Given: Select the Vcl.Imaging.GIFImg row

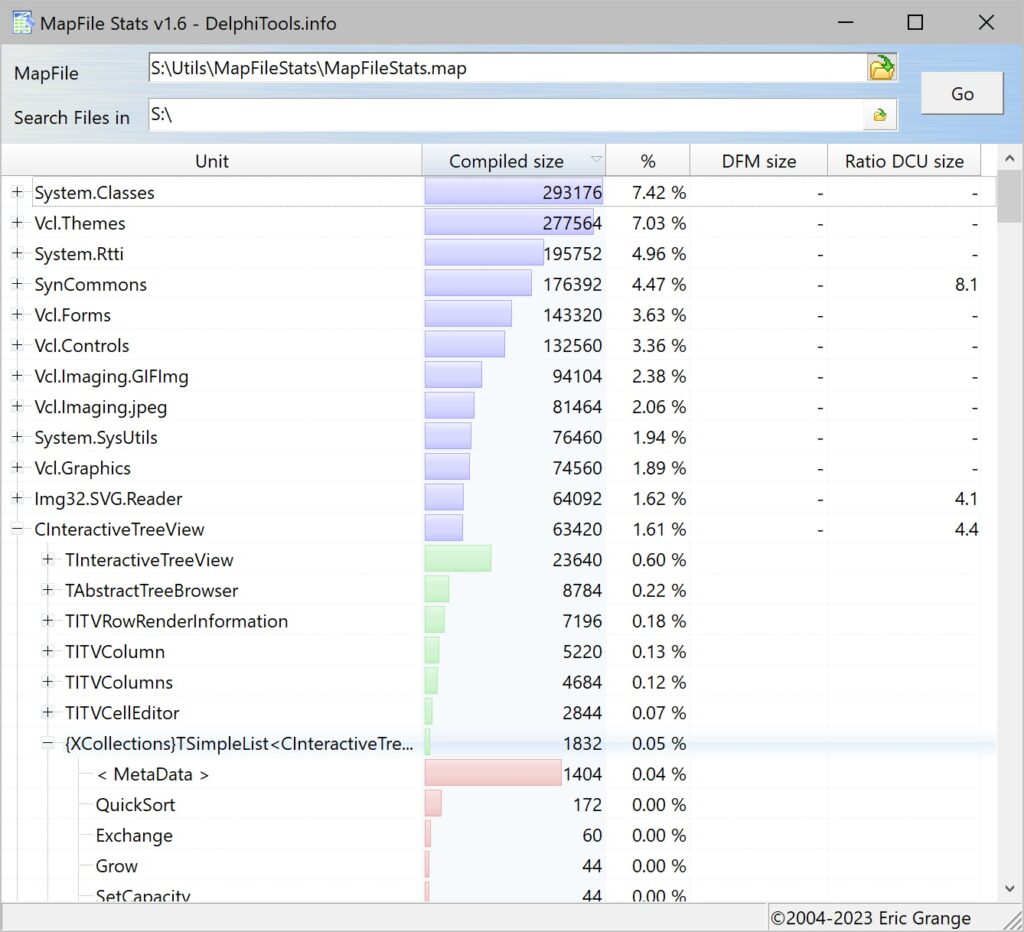Looking at the screenshot, I should (498, 376).
